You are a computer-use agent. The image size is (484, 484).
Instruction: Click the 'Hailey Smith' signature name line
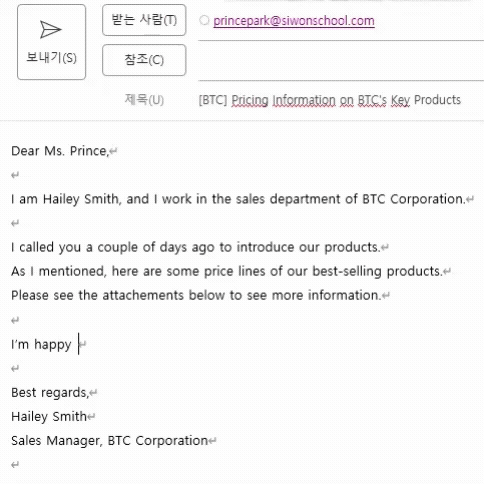49,417
